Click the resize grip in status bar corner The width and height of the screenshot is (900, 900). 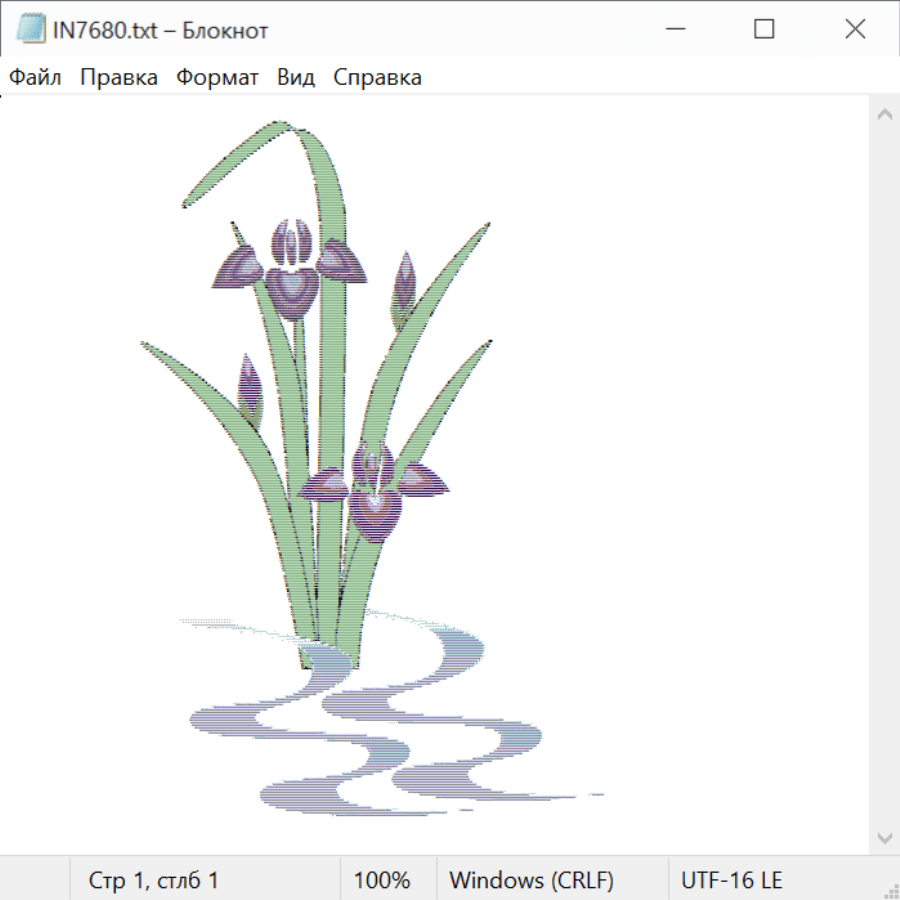pos(890,890)
